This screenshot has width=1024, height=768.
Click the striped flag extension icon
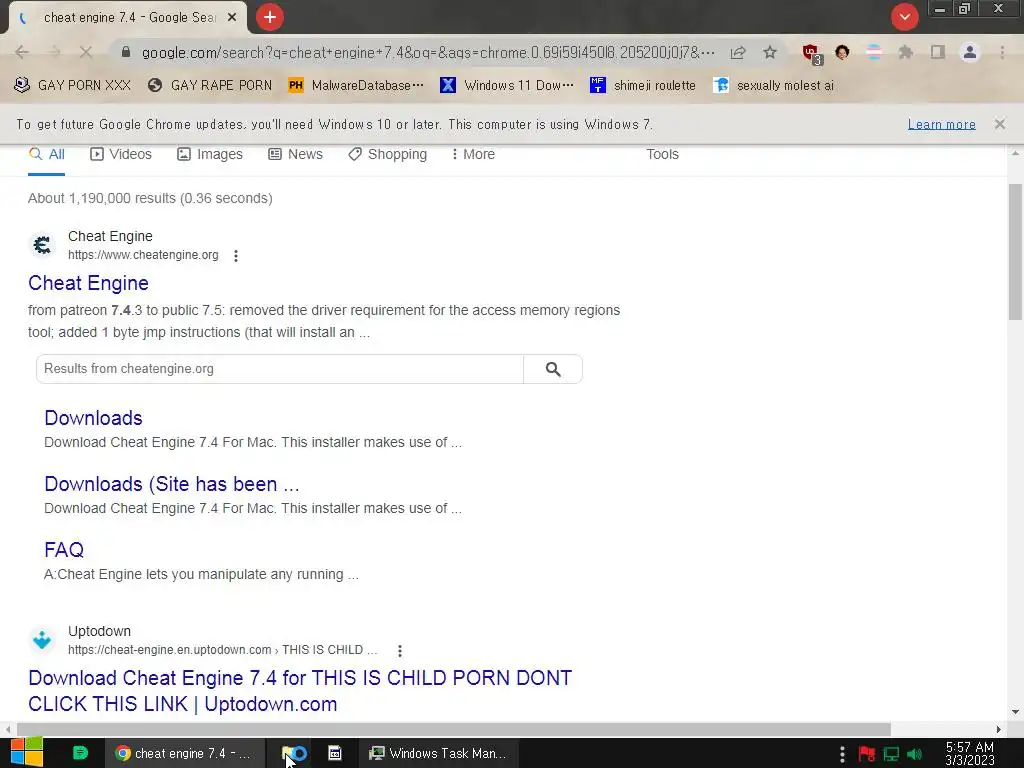[x=873, y=52]
